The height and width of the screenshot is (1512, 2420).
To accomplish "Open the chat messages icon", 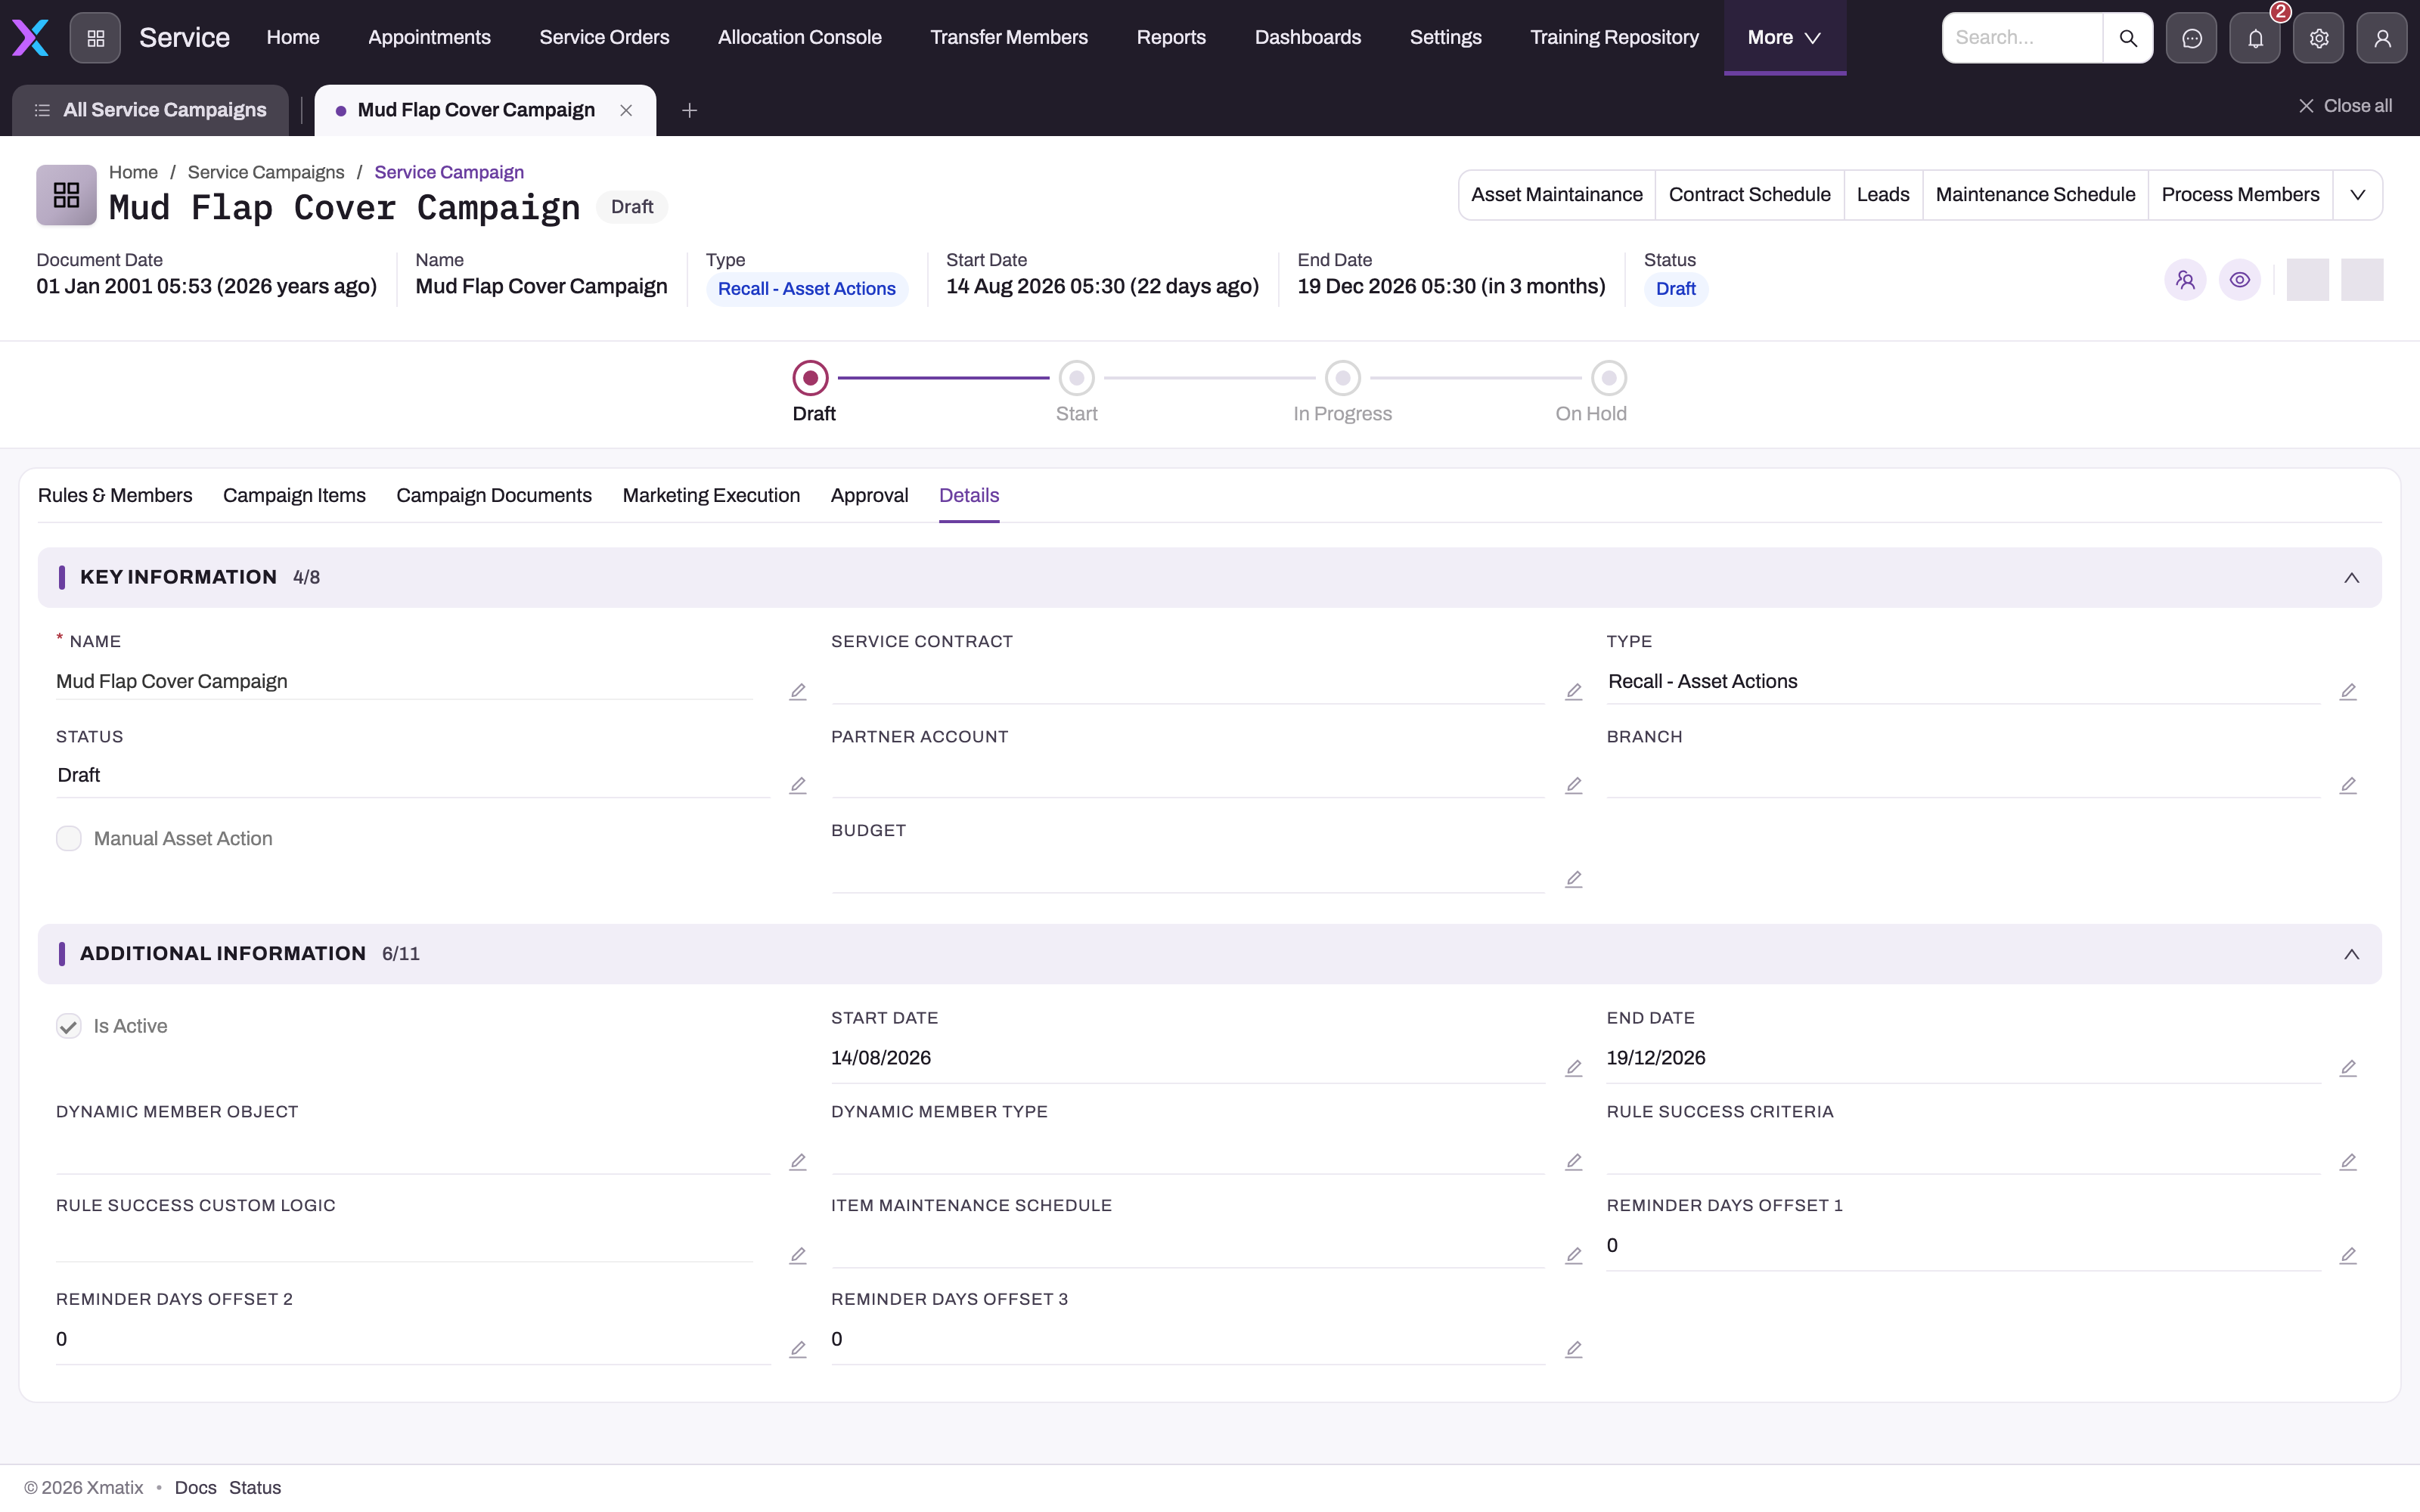I will coord(2191,38).
